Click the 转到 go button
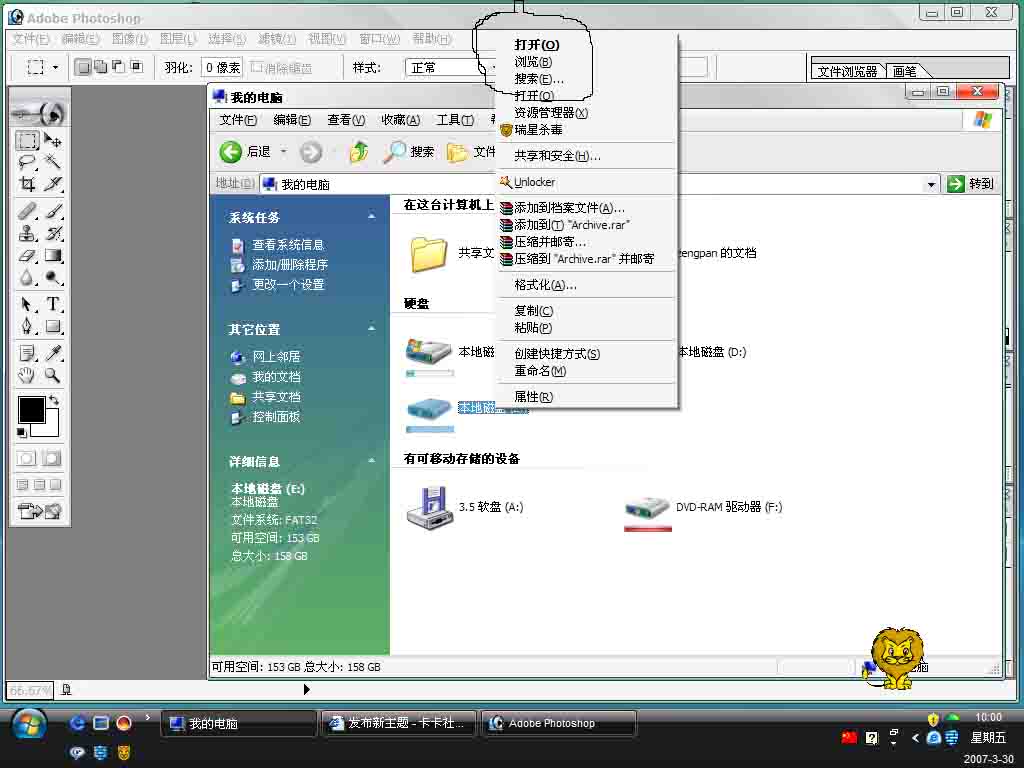Screen dimensions: 1024x768 (x=972, y=184)
